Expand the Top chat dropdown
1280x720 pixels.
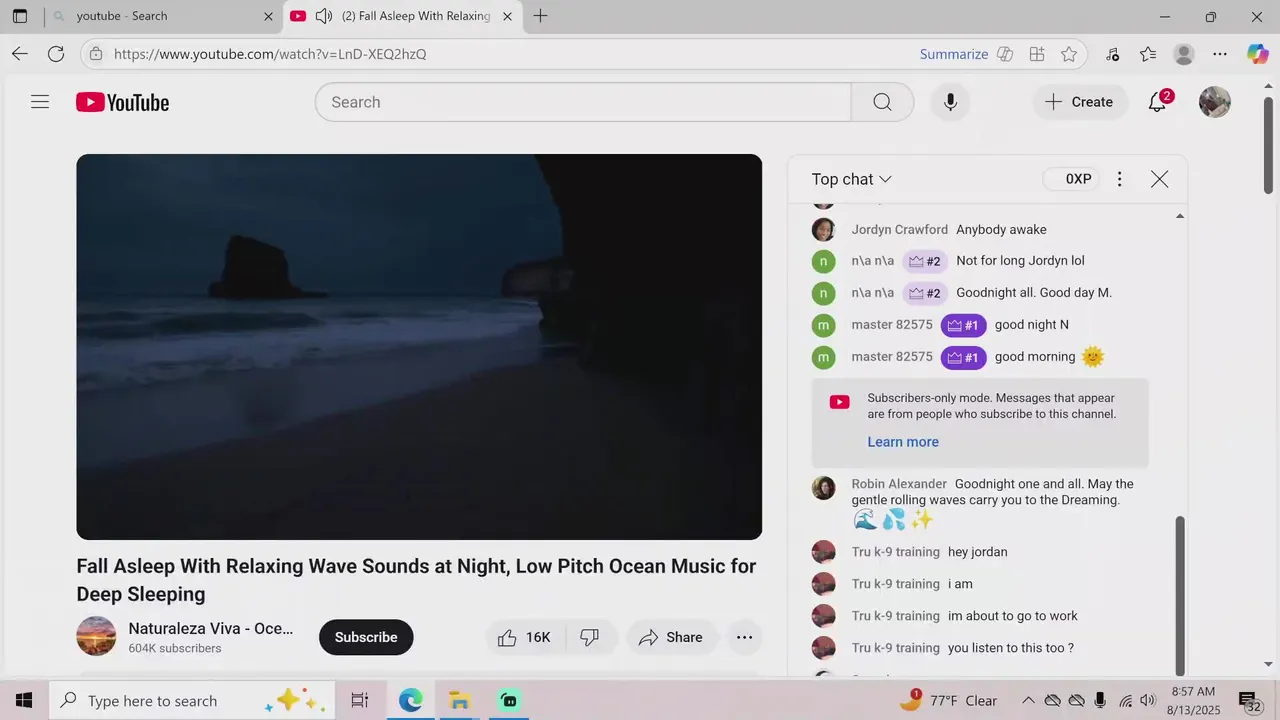click(x=851, y=179)
